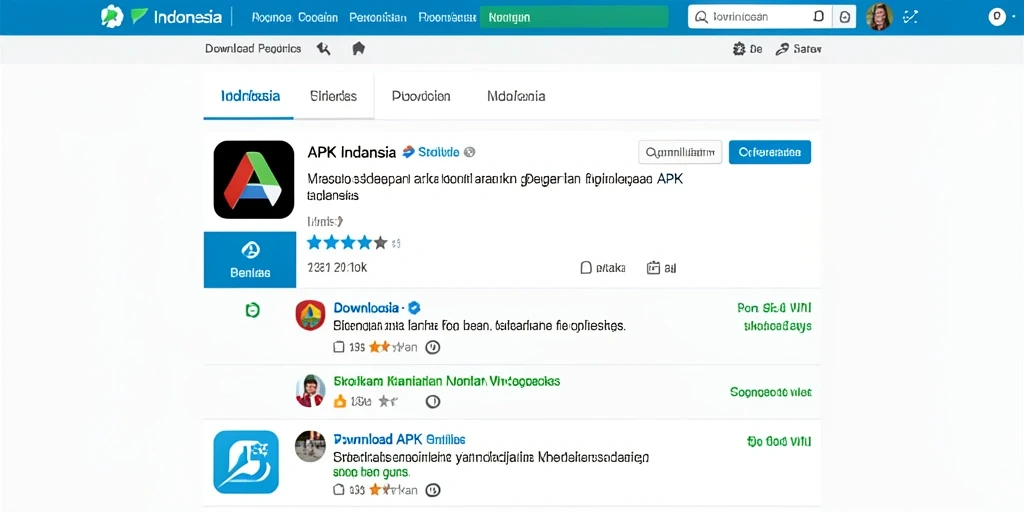
Task: Open the Roomeiace nav menu item
Action: tap(447, 18)
